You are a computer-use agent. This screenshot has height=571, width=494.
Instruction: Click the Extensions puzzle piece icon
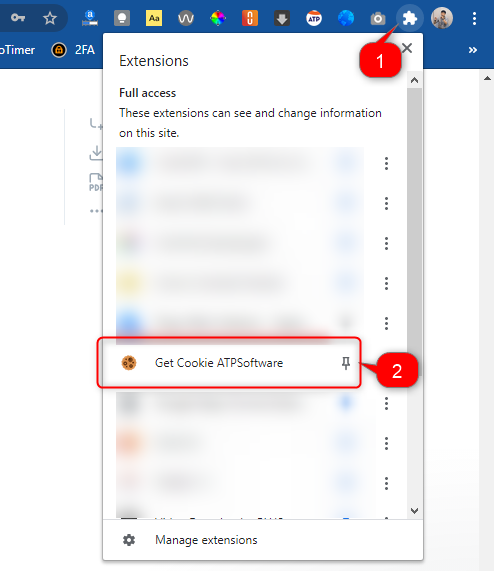point(410,18)
